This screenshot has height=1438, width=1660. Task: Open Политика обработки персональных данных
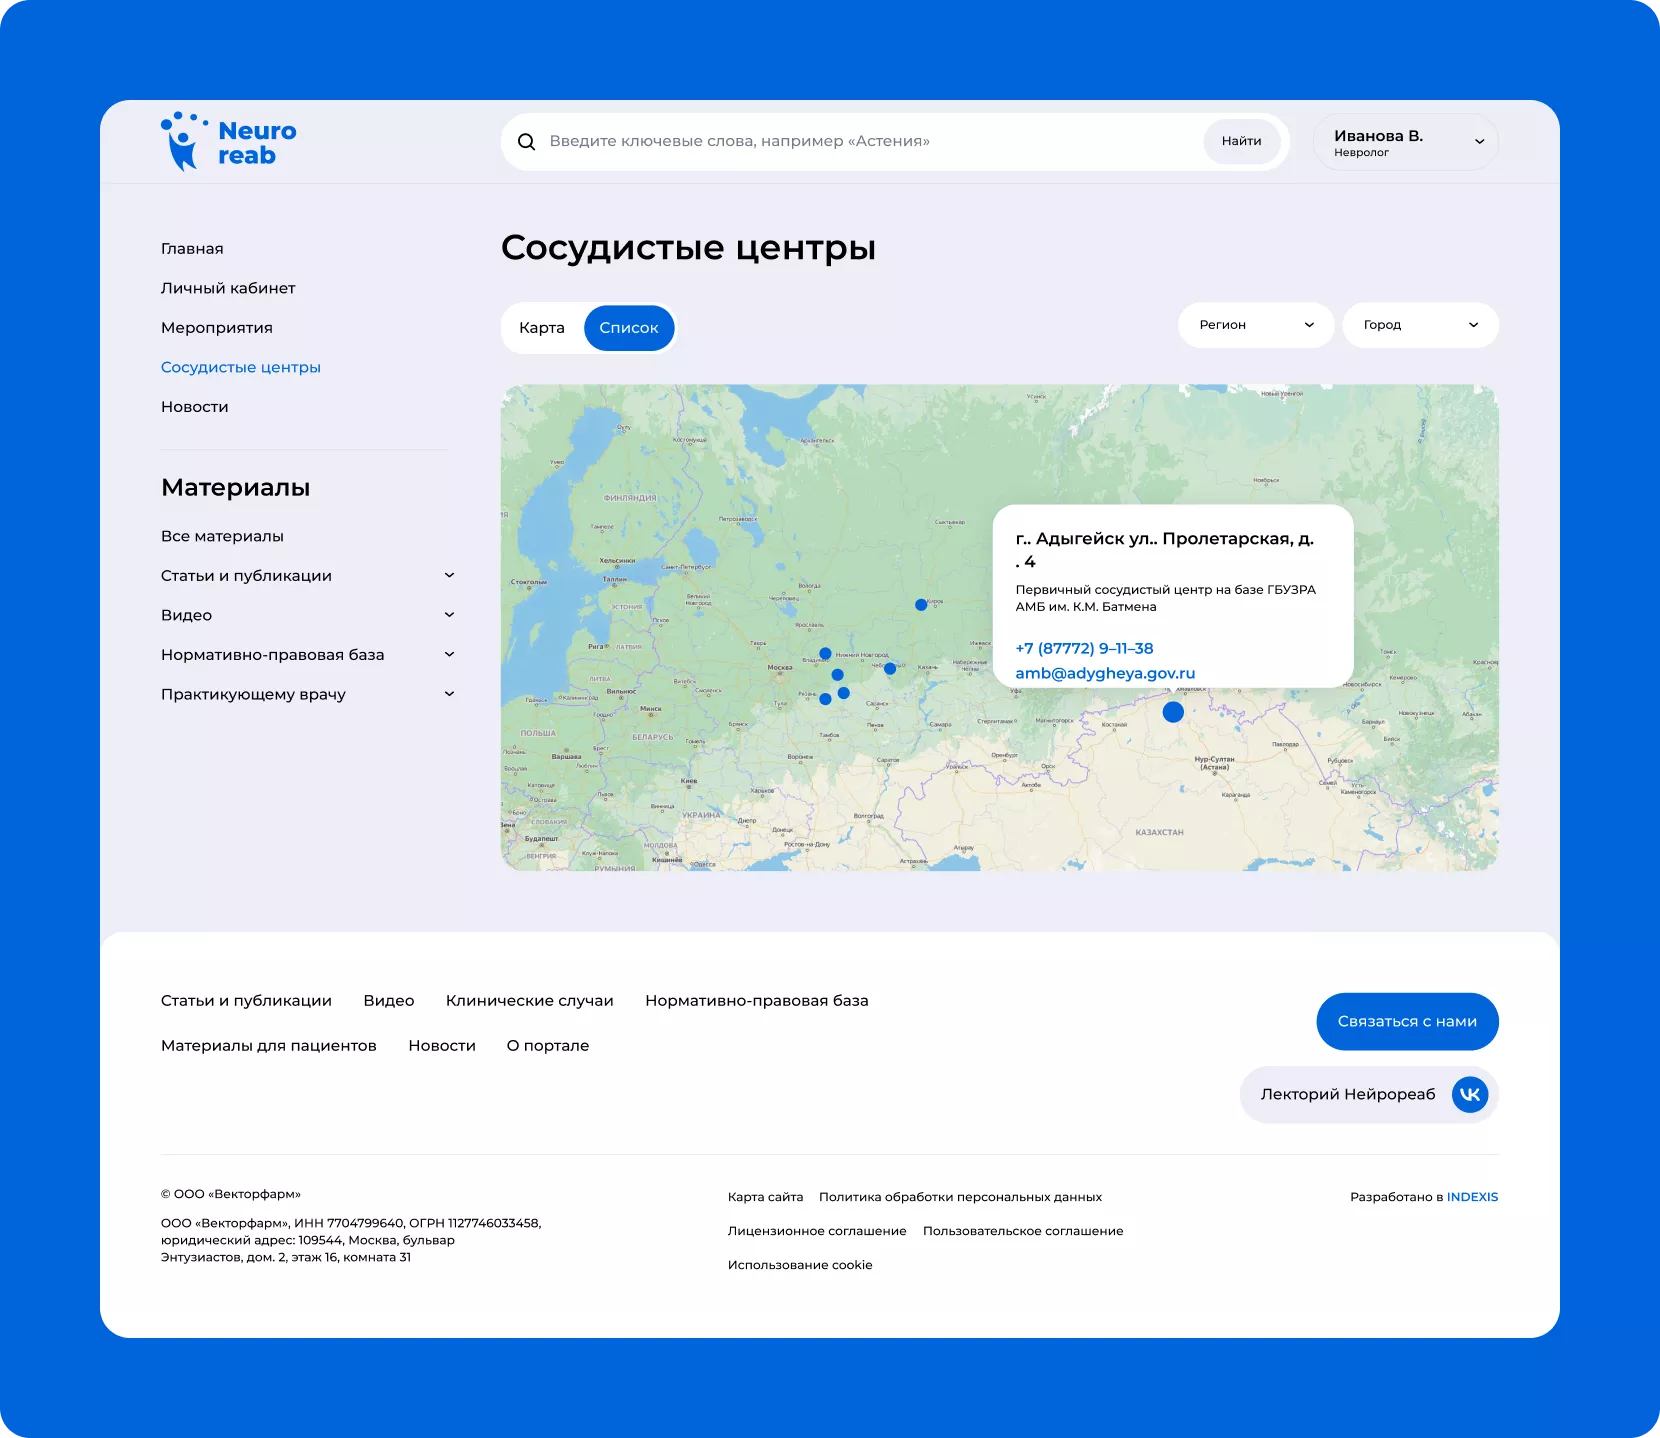960,1197
